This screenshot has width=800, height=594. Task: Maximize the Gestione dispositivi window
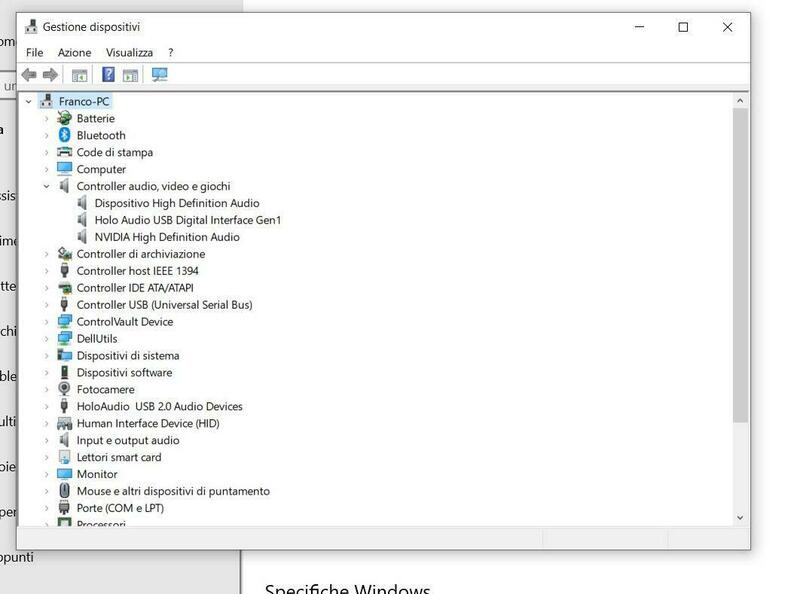683,27
